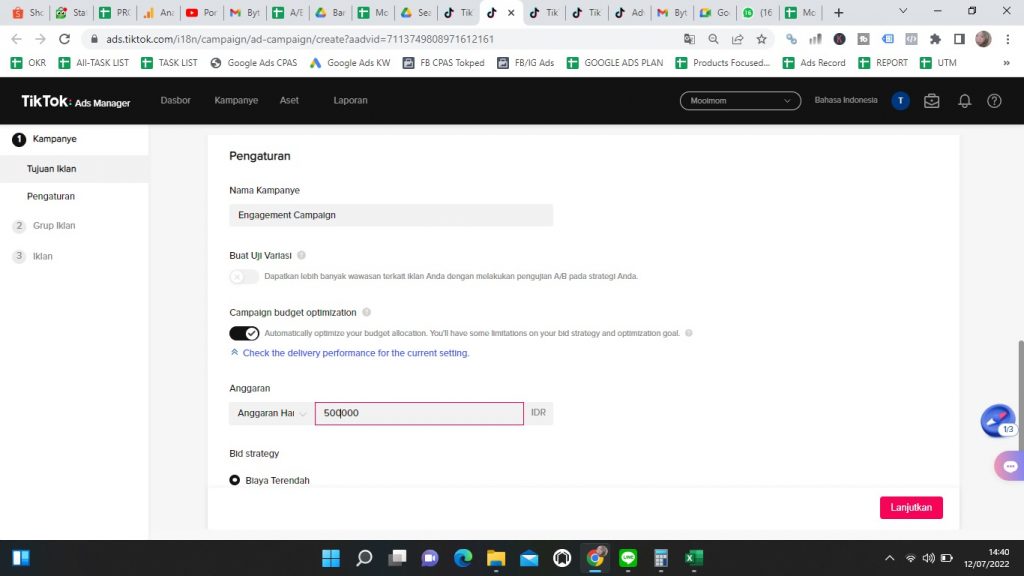Click info icon beside Campaign budget optimization
This screenshot has height=576, width=1024.
367,313
